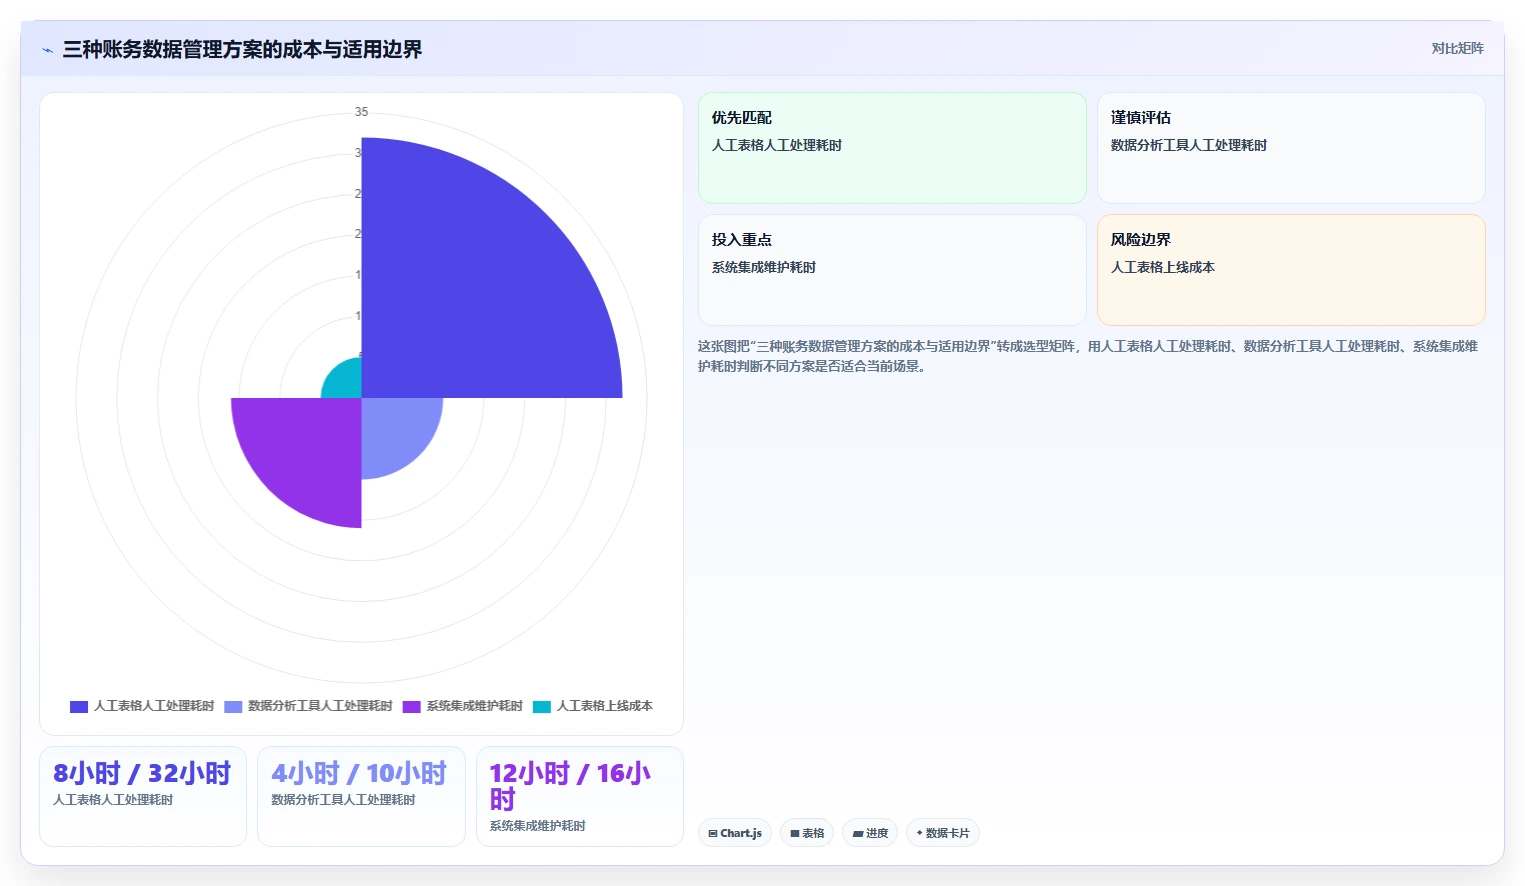This screenshot has width=1525, height=886.
Task: Click the 35 axis label on the chart
Action: (361, 112)
